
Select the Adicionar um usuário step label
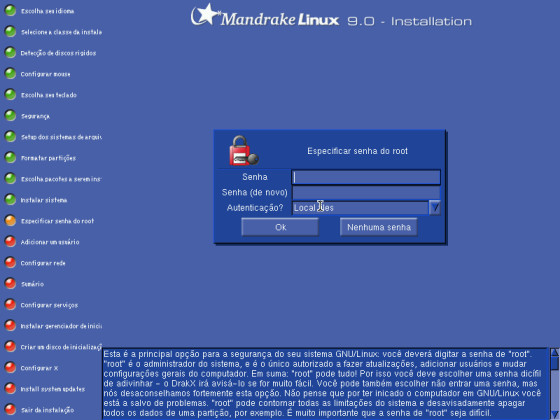[x=50, y=242]
